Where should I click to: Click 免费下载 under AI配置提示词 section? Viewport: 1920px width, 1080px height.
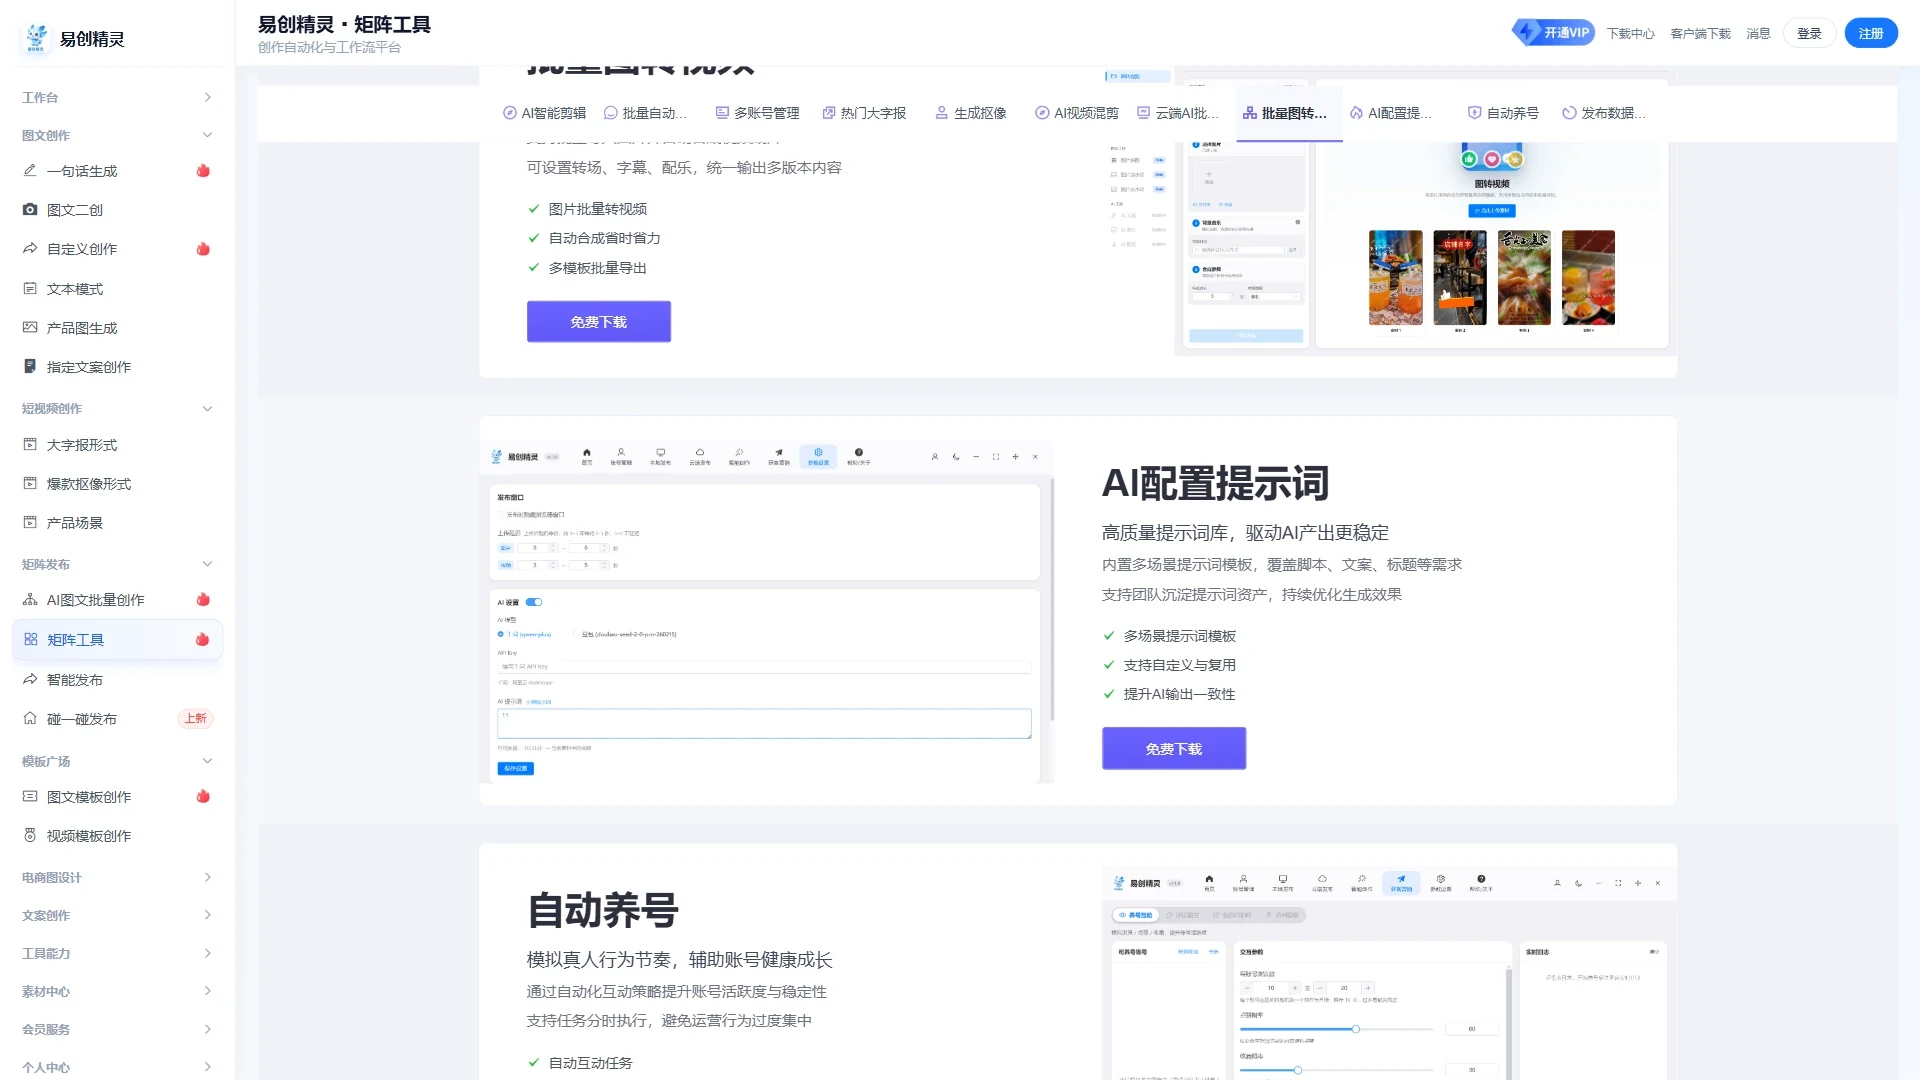[1174, 749]
